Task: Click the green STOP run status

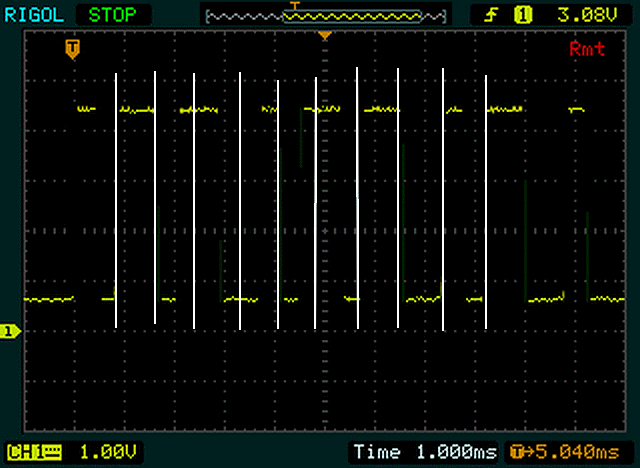Action: point(112,15)
